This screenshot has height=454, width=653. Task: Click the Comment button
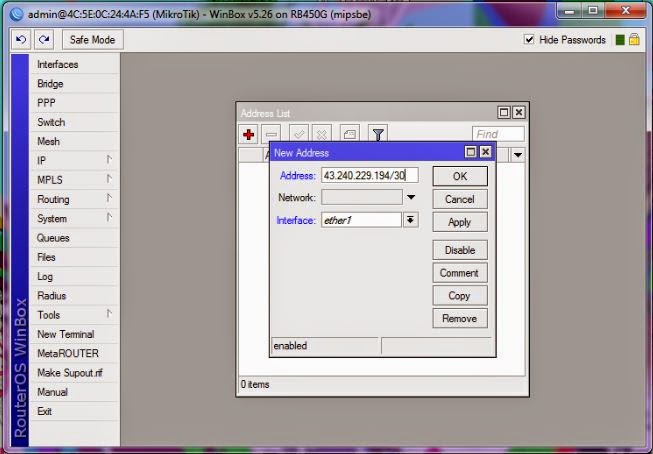coord(460,273)
